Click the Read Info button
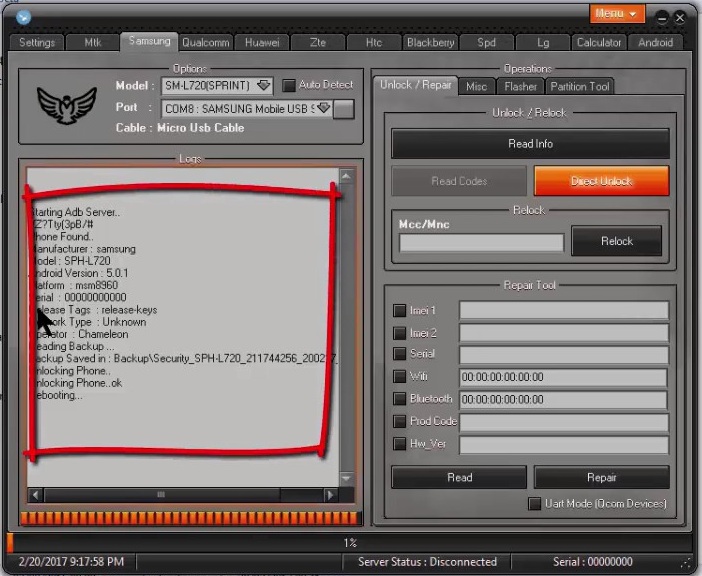The width and height of the screenshot is (702, 576). [x=531, y=144]
